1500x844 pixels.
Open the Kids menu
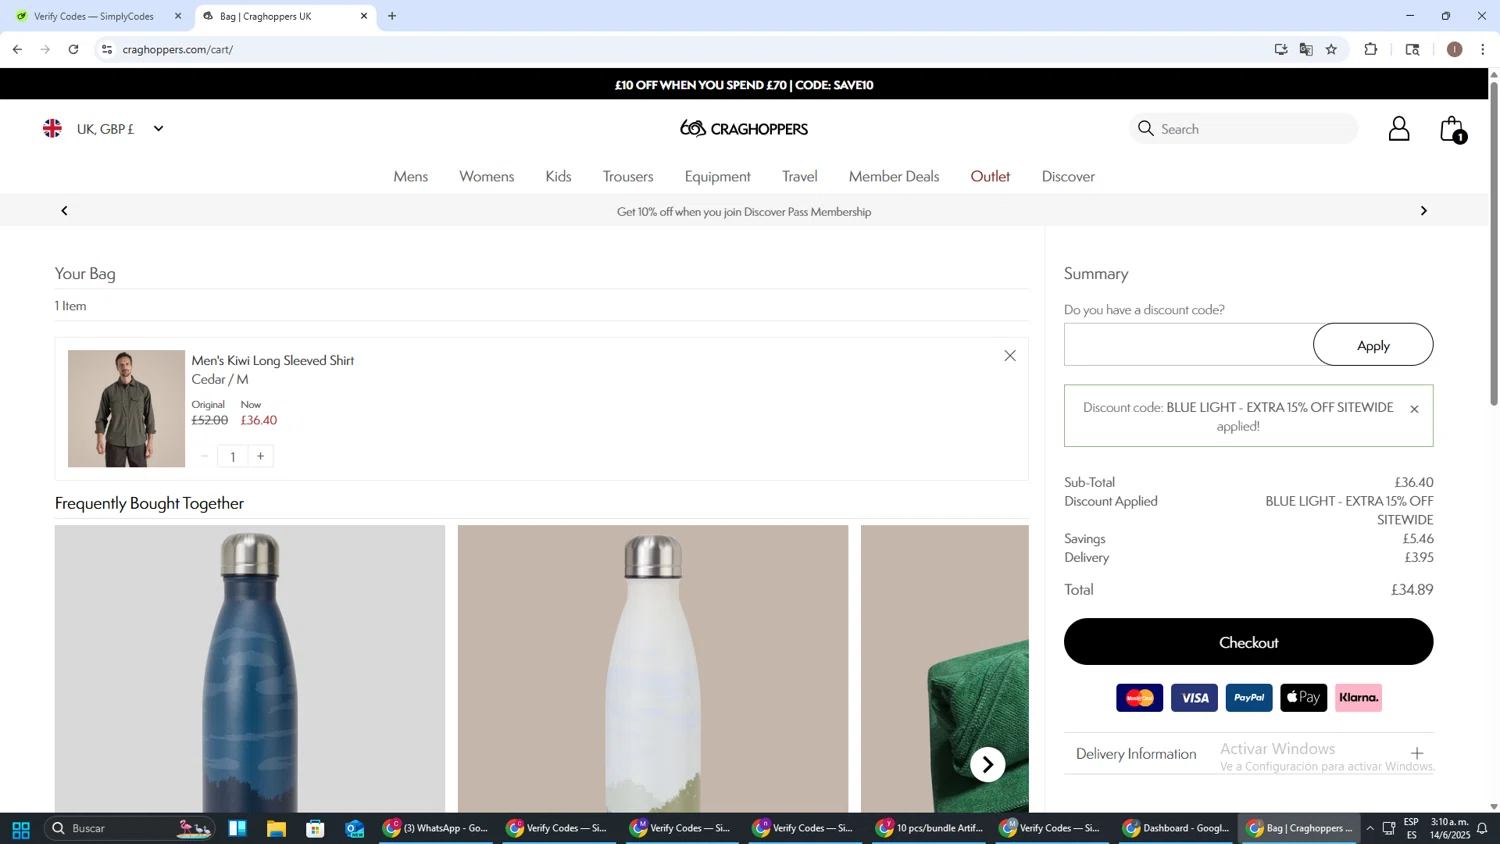[x=559, y=176]
